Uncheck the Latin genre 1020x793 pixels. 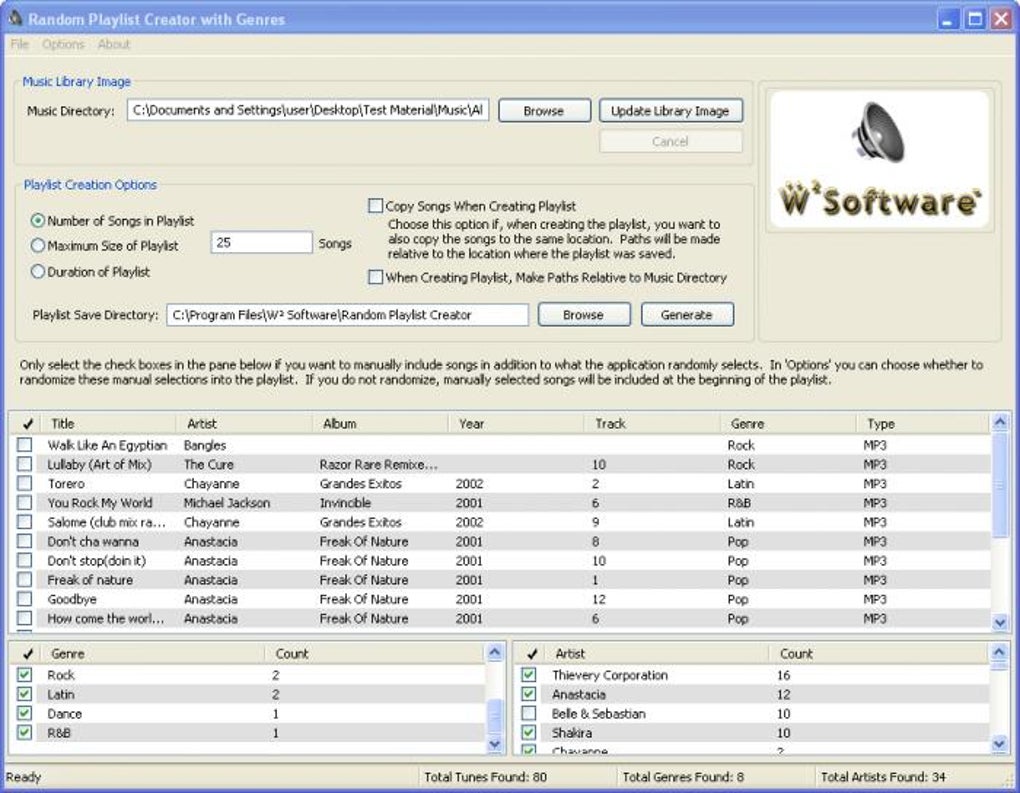coord(25,694)
